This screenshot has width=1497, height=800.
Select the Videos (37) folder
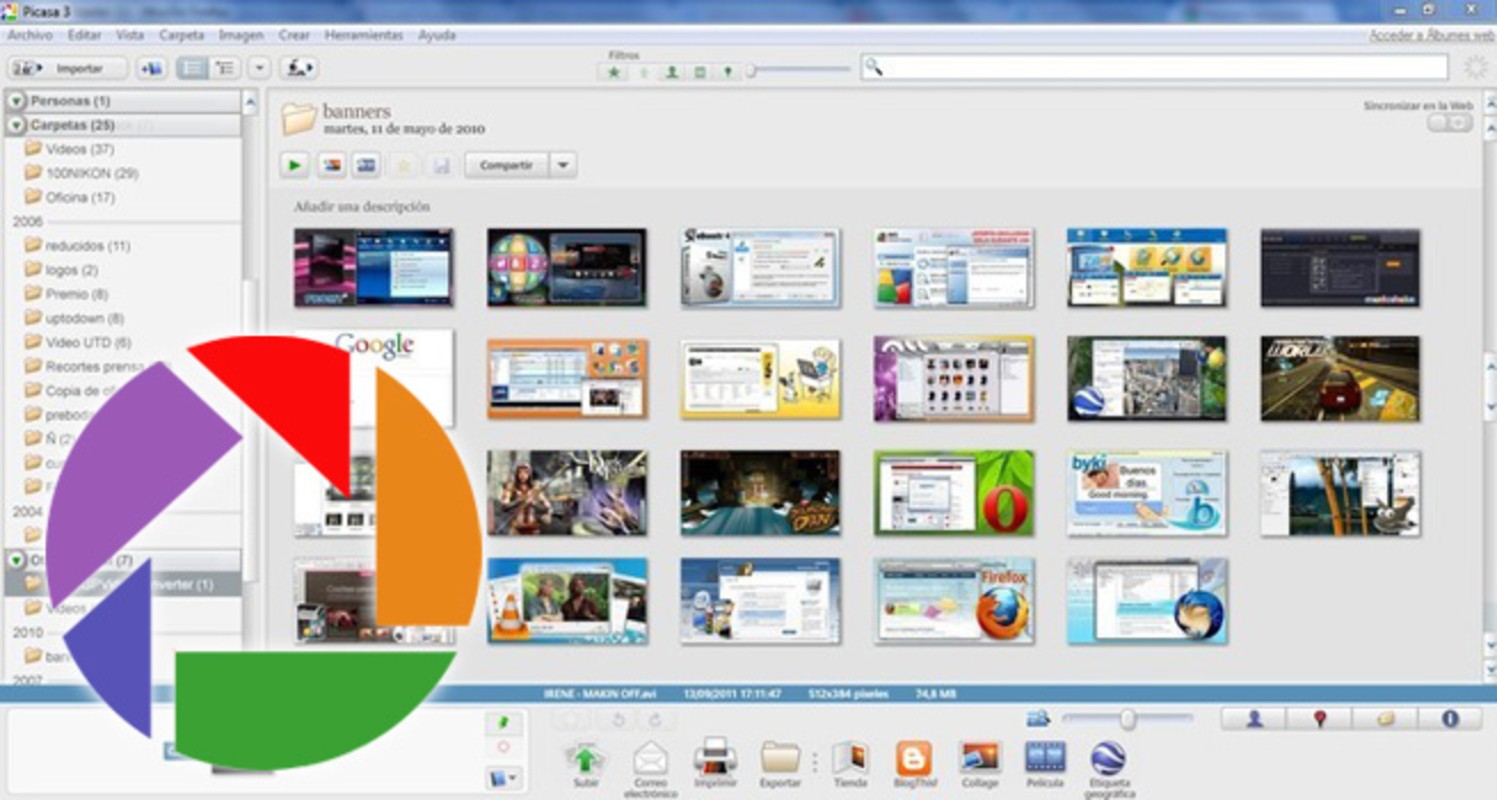[80, 149]
